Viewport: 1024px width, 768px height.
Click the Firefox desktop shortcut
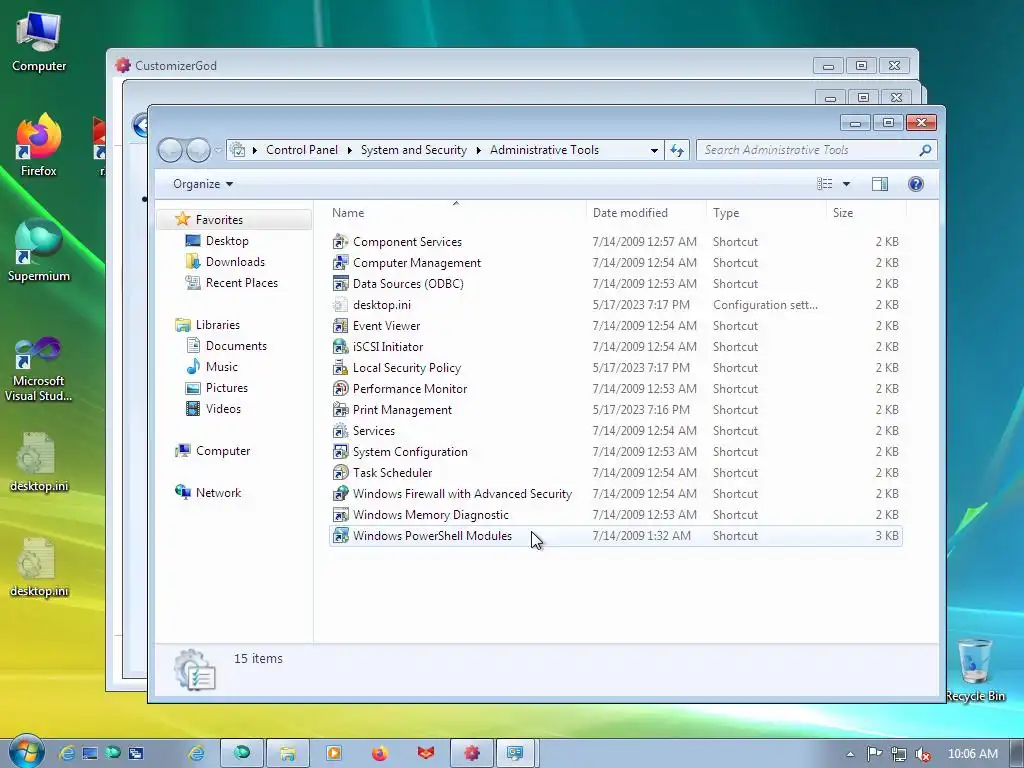(x=39, y=146)
